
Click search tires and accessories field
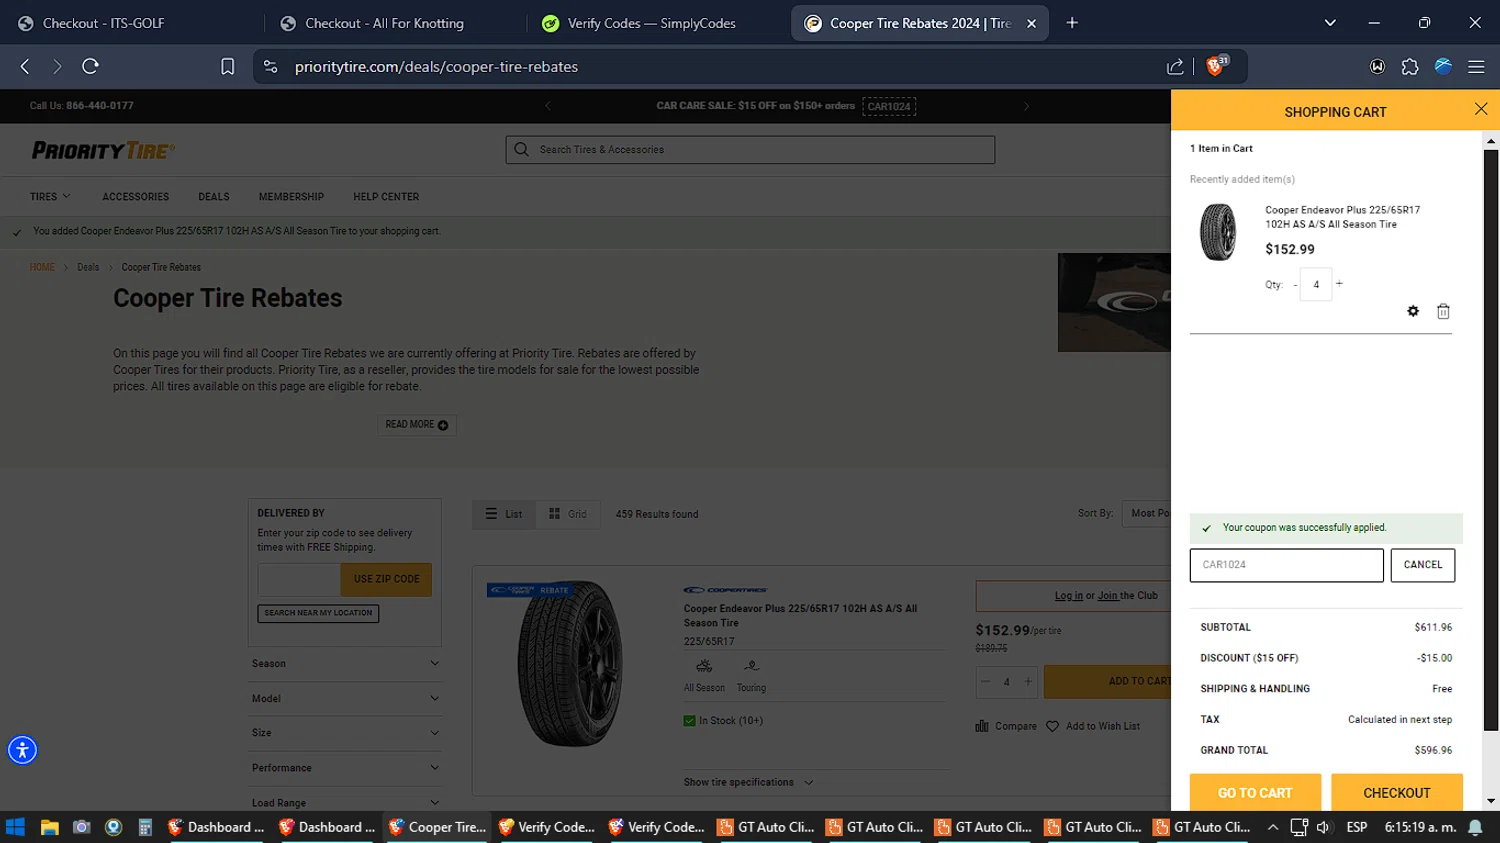(x=750, y=149)
